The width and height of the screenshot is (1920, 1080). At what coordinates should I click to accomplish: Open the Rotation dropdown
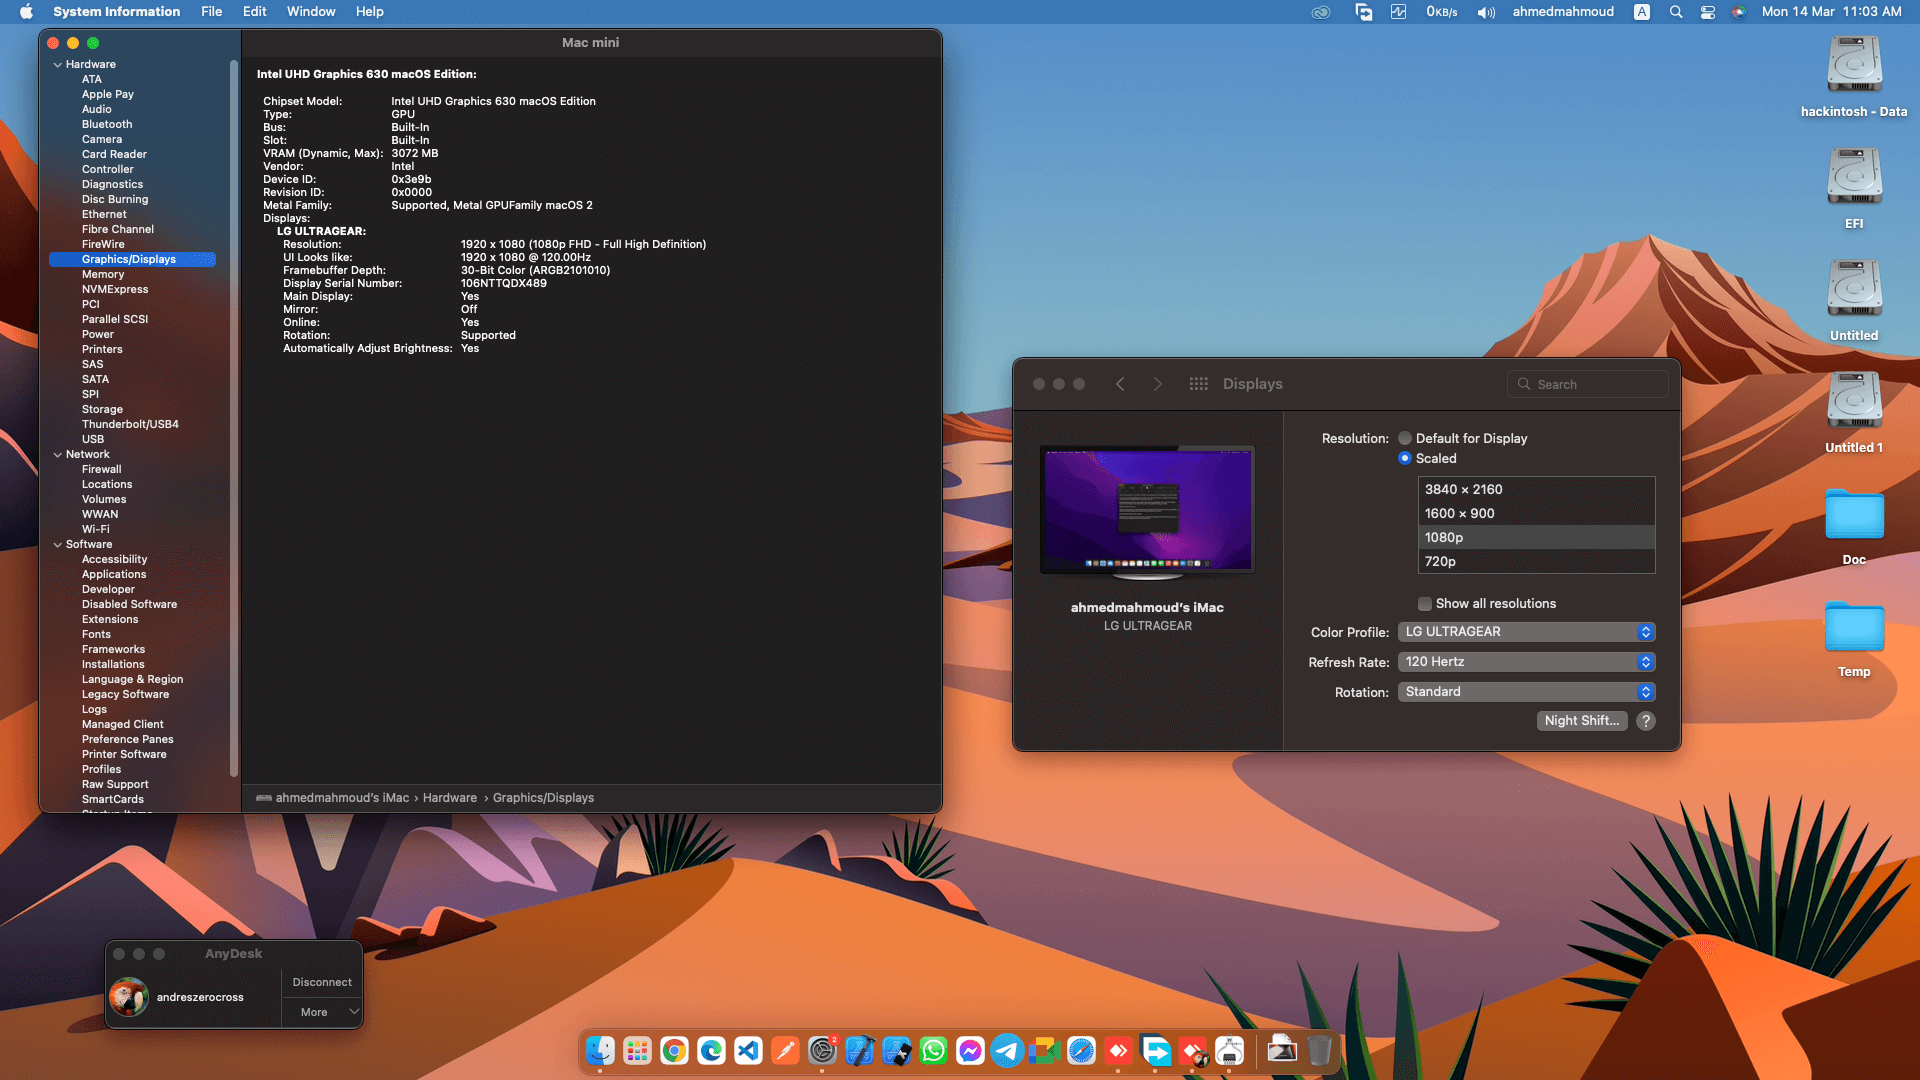click(x=1526, y=692)
